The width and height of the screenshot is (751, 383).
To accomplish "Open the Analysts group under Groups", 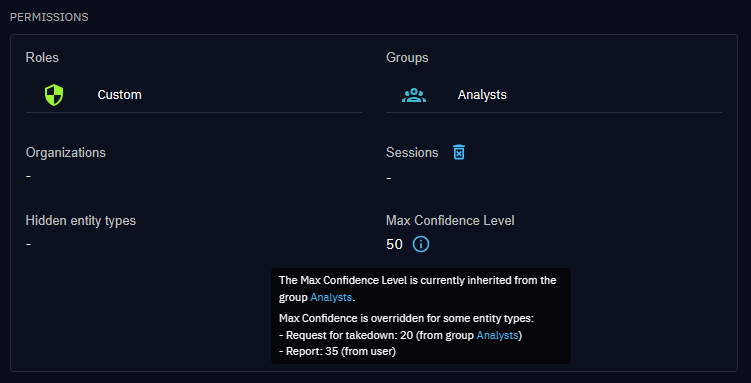I will click(554, 95).
